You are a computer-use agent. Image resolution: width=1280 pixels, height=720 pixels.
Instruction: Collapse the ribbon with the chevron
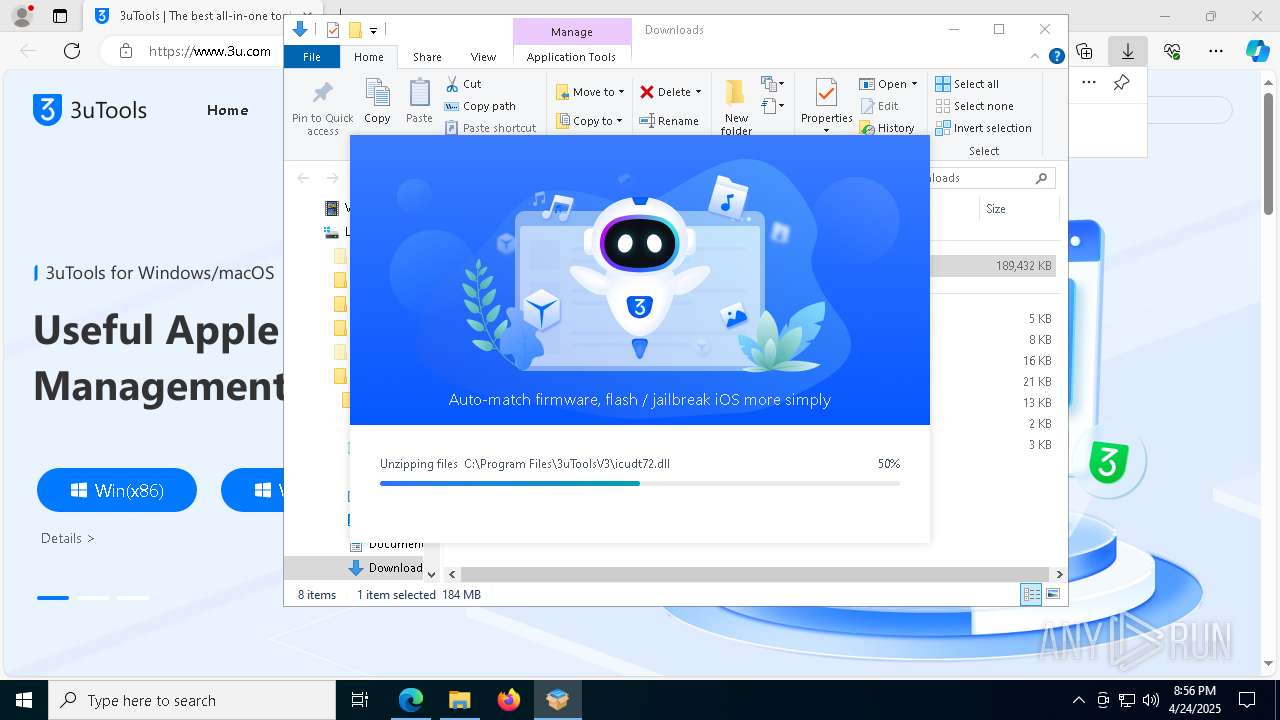(1035, 57)
